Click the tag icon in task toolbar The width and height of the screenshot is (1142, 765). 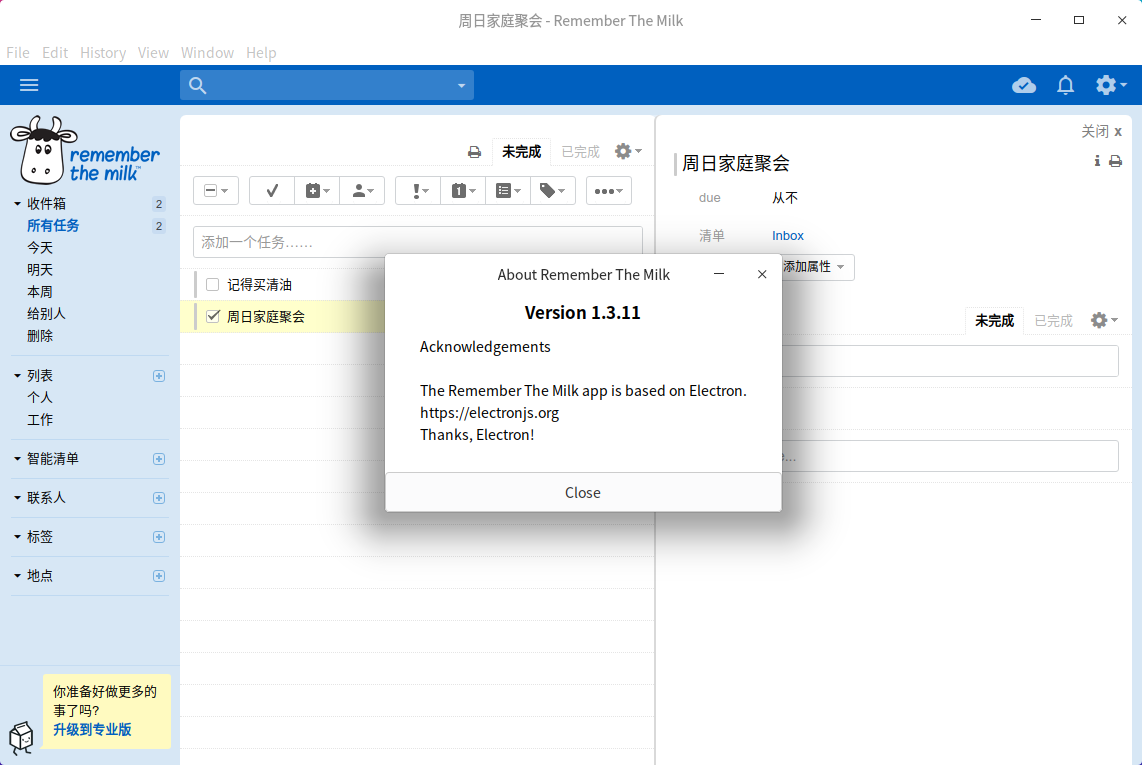552,191
